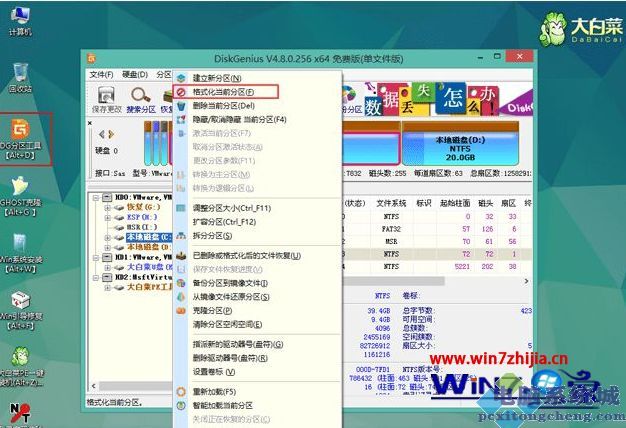Viewport: 626px width, 428px height.
Task: Go to next disk with right arrow
Action: (111, 135)
